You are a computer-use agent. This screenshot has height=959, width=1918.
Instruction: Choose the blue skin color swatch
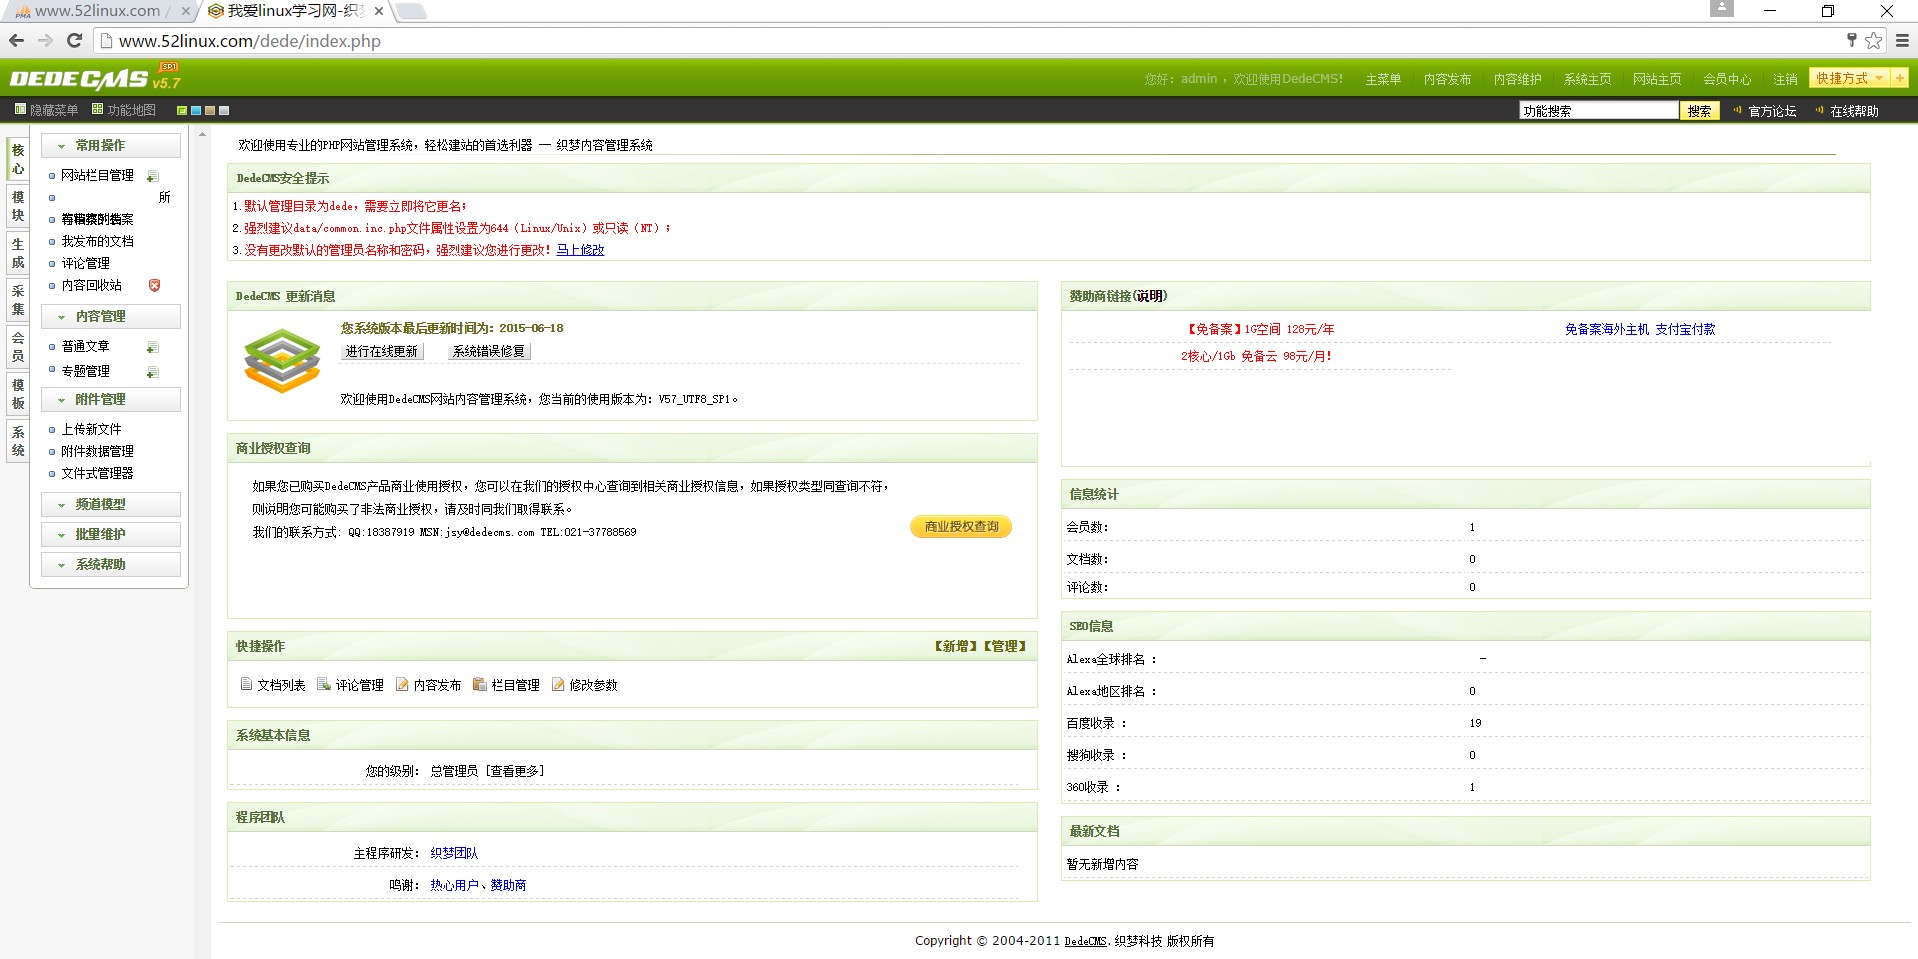coord(196,110)
